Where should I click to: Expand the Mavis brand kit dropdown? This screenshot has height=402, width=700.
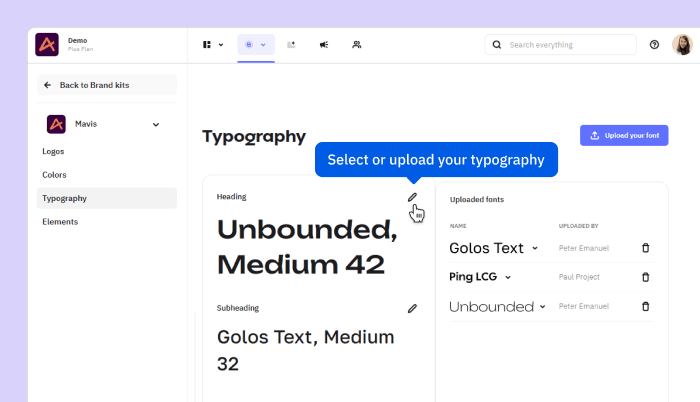point(156,125)
